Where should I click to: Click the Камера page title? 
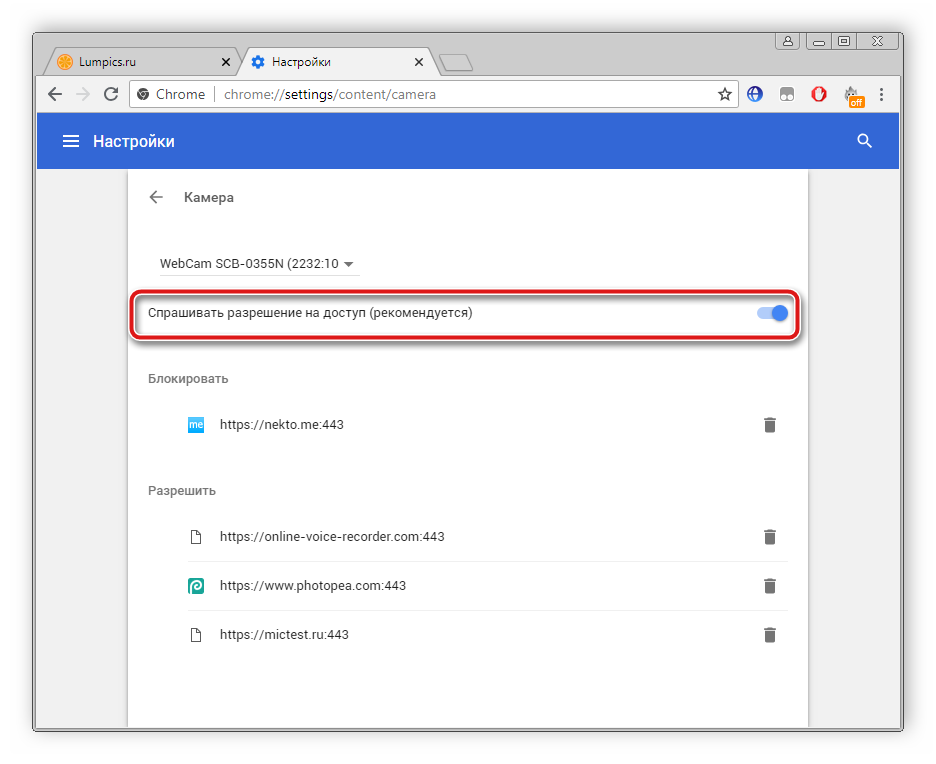[x=209, y=198]
